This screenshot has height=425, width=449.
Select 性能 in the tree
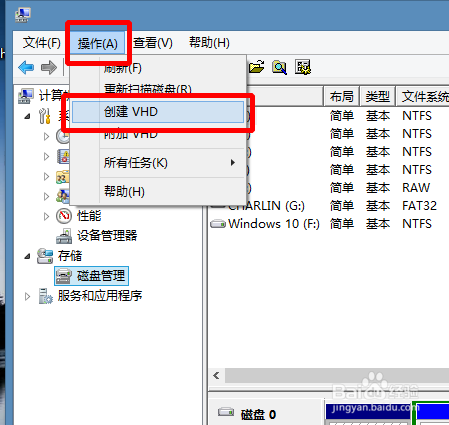tap(89, 216)
